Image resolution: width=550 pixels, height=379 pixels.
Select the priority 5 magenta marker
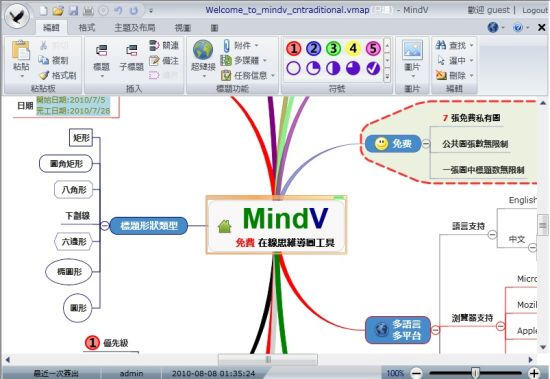pos(373,48)
